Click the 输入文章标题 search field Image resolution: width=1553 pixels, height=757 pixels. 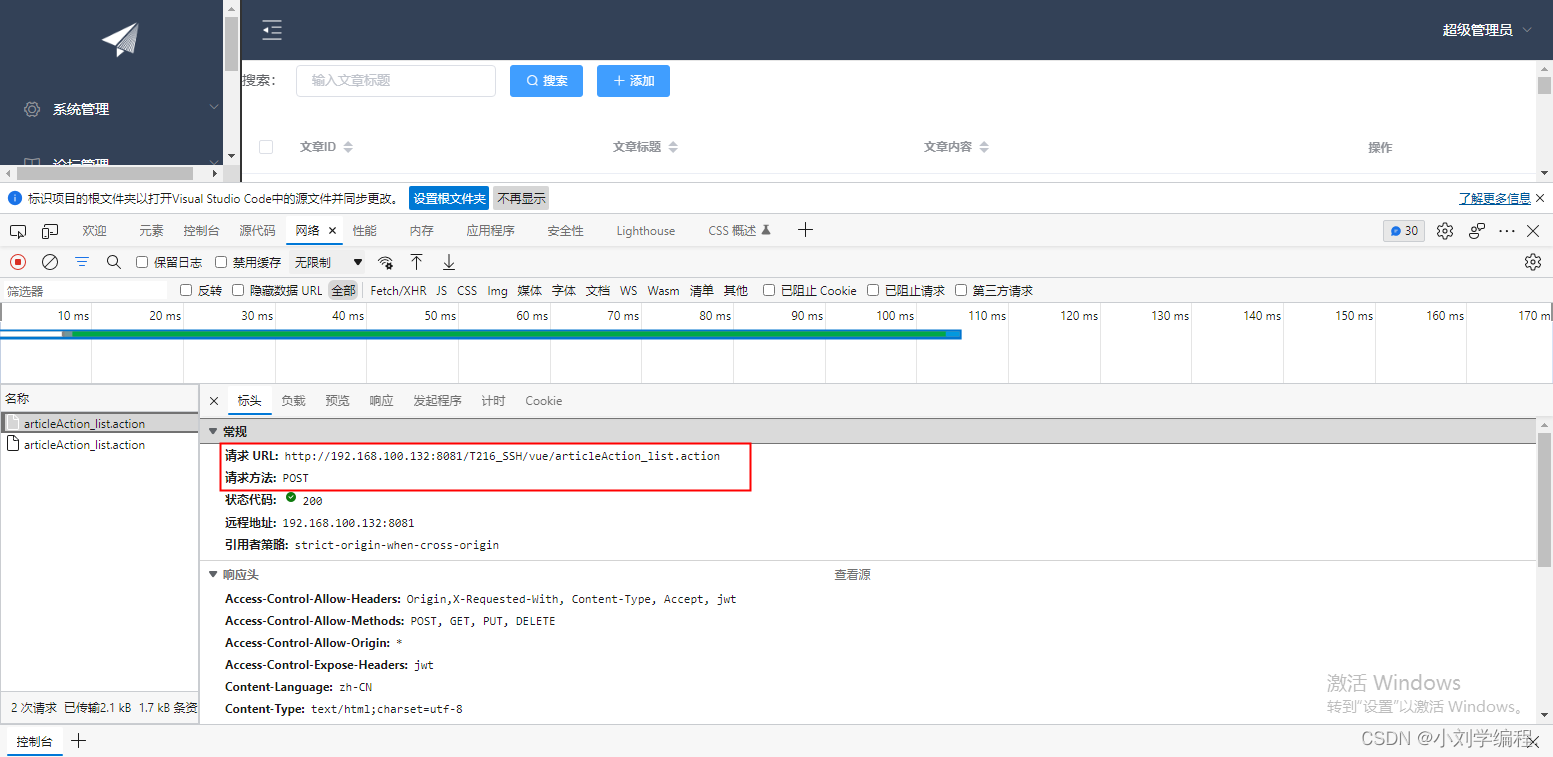(x=396, y=81)
